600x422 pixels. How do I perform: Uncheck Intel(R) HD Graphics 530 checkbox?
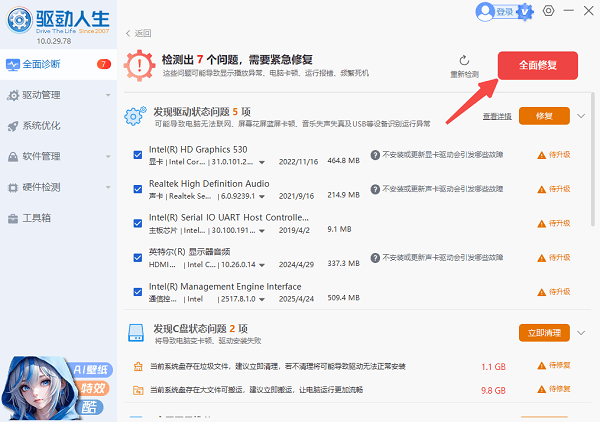tap(138, 155)
